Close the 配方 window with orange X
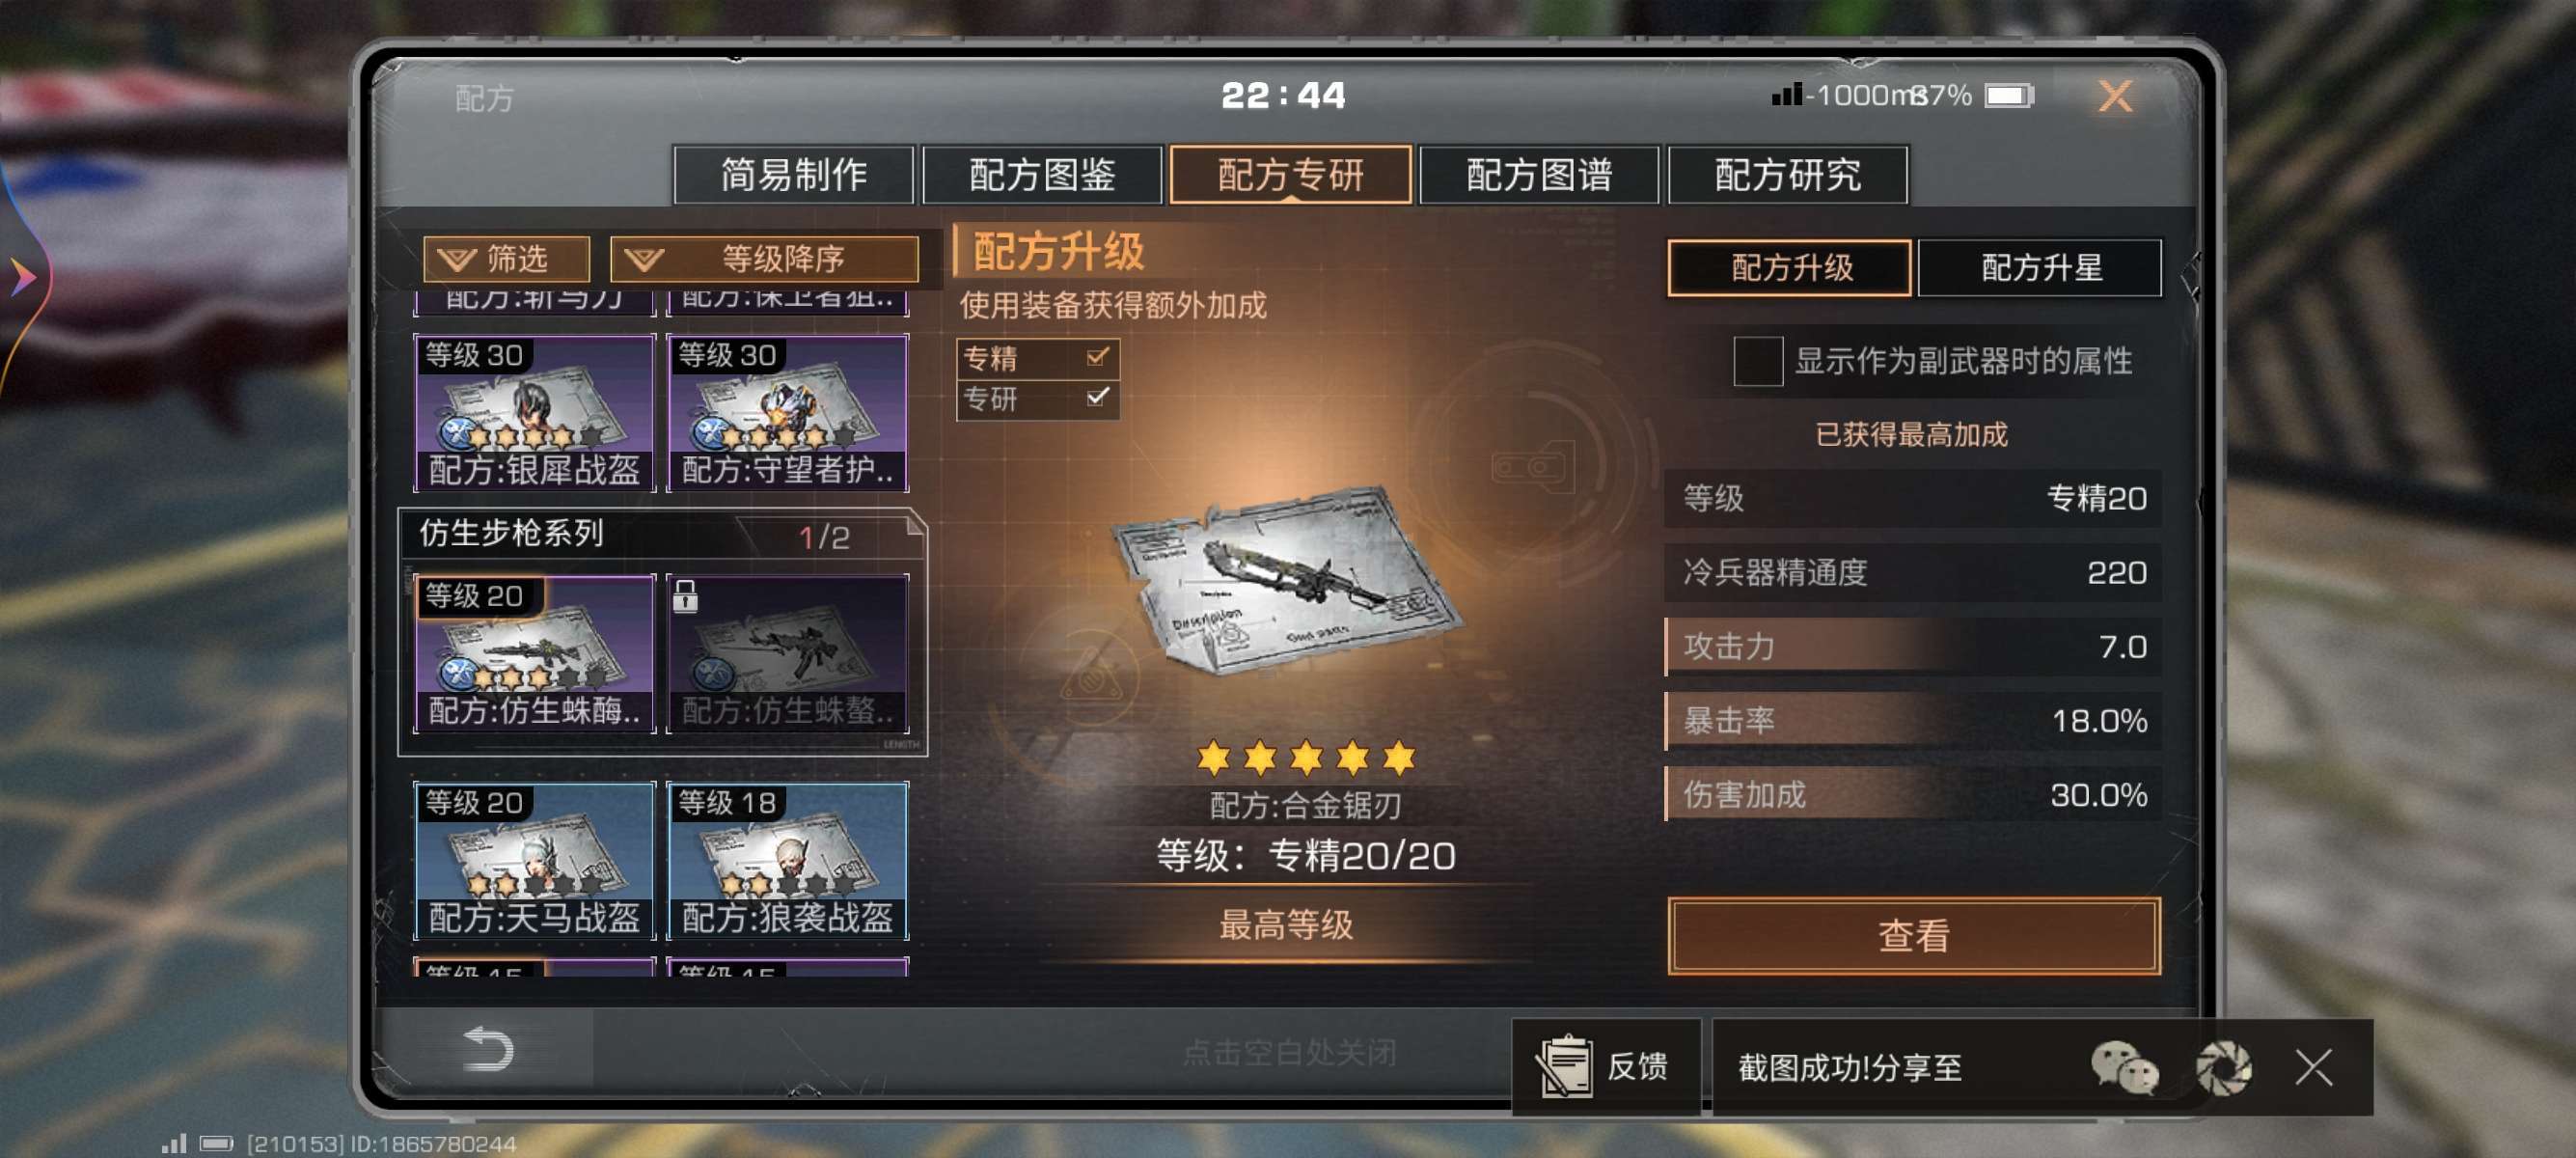Screen dimensions: 2576x1158 [x=2114, y=96]
